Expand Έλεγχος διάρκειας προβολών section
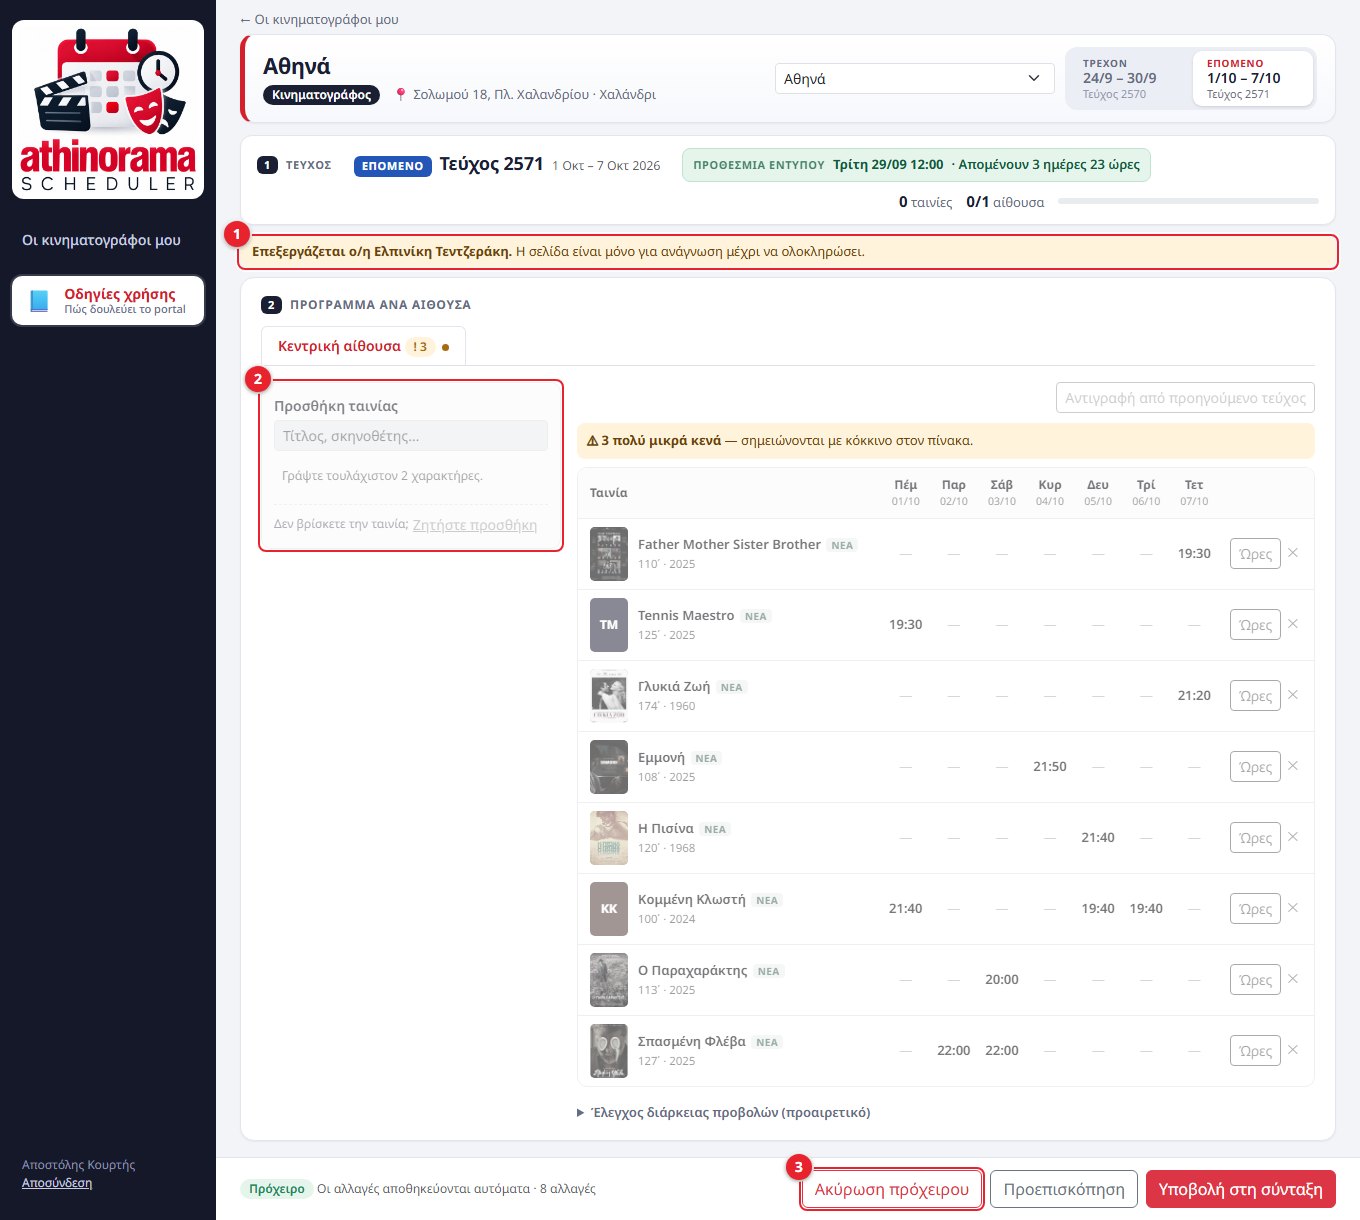Screen dimensions: 1360x1220 724,1112
